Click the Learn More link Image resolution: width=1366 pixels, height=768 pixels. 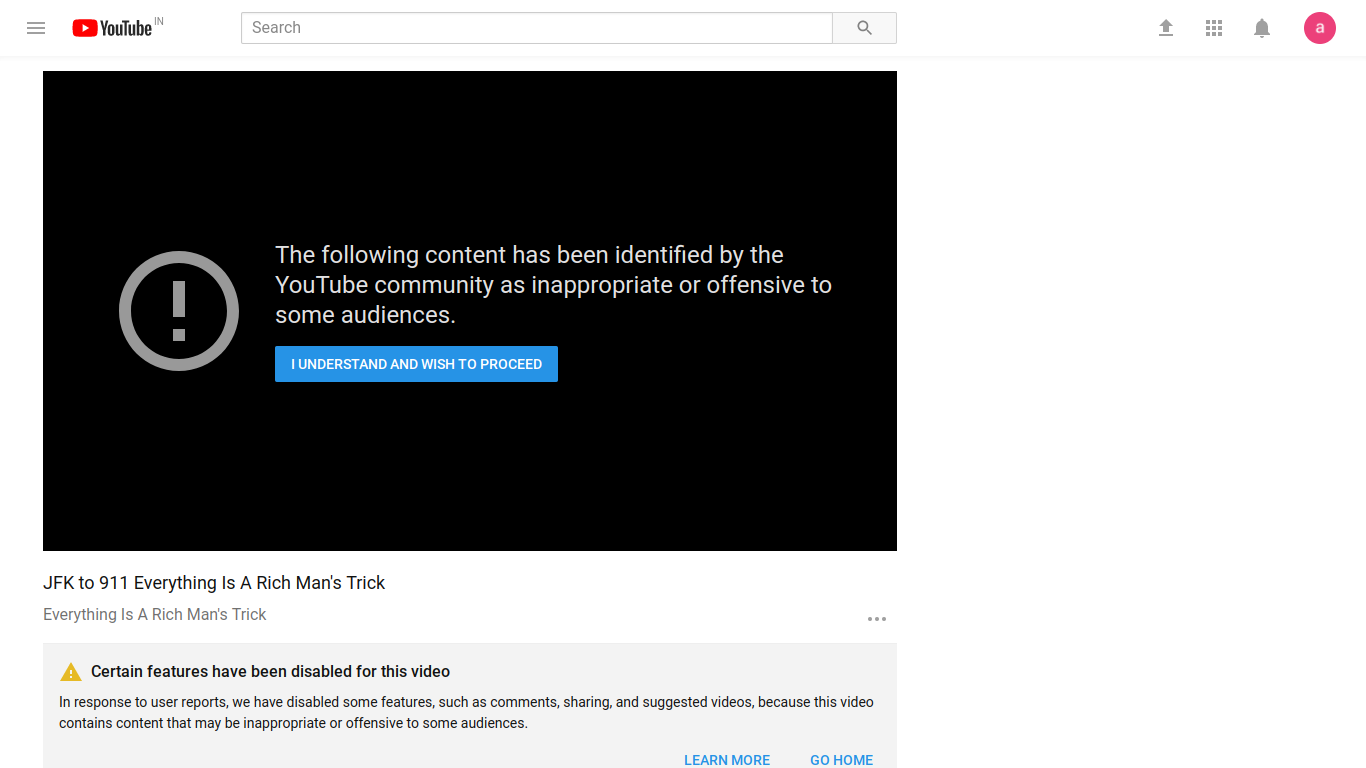[727, 760]
